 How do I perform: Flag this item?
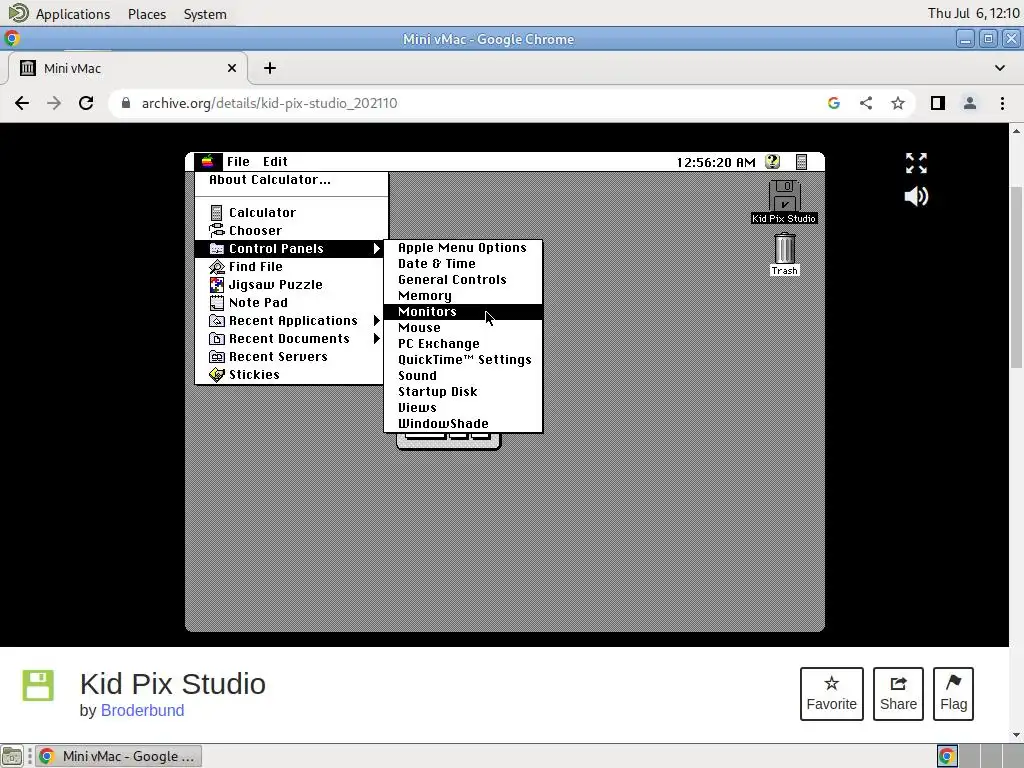(x=953, y=694)
